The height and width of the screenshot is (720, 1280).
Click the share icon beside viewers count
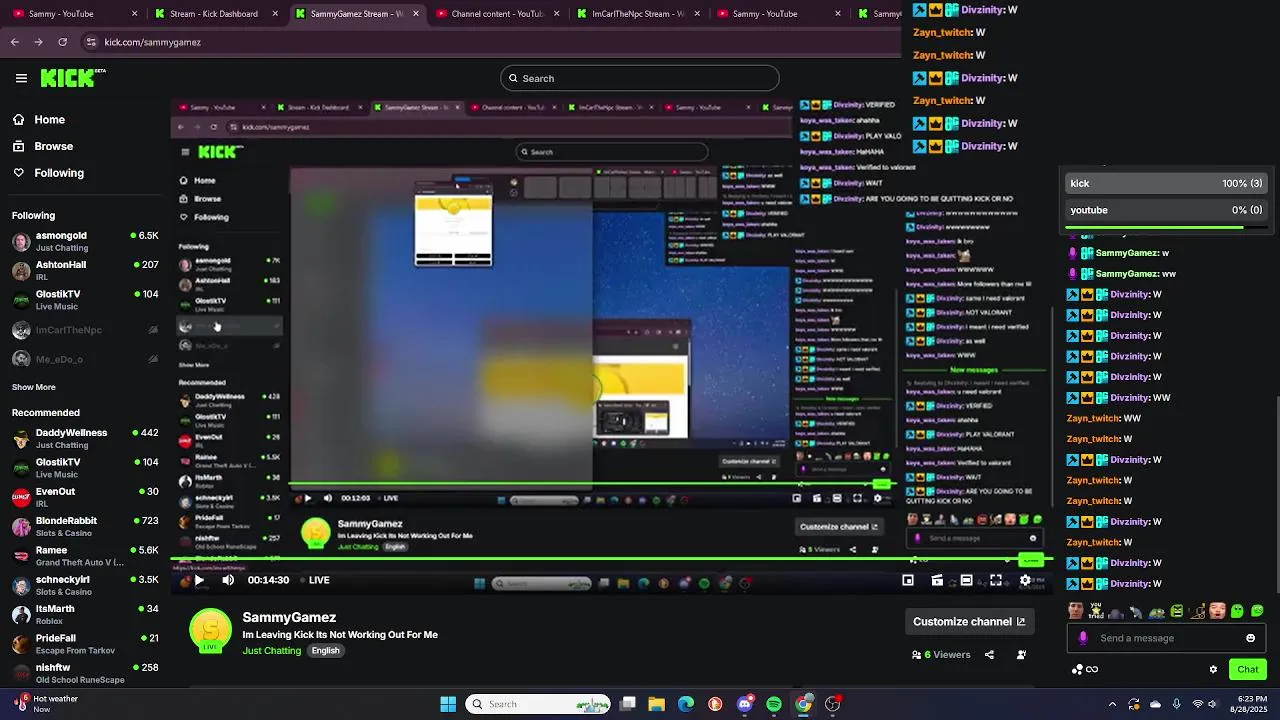click(x=989, y=655)
